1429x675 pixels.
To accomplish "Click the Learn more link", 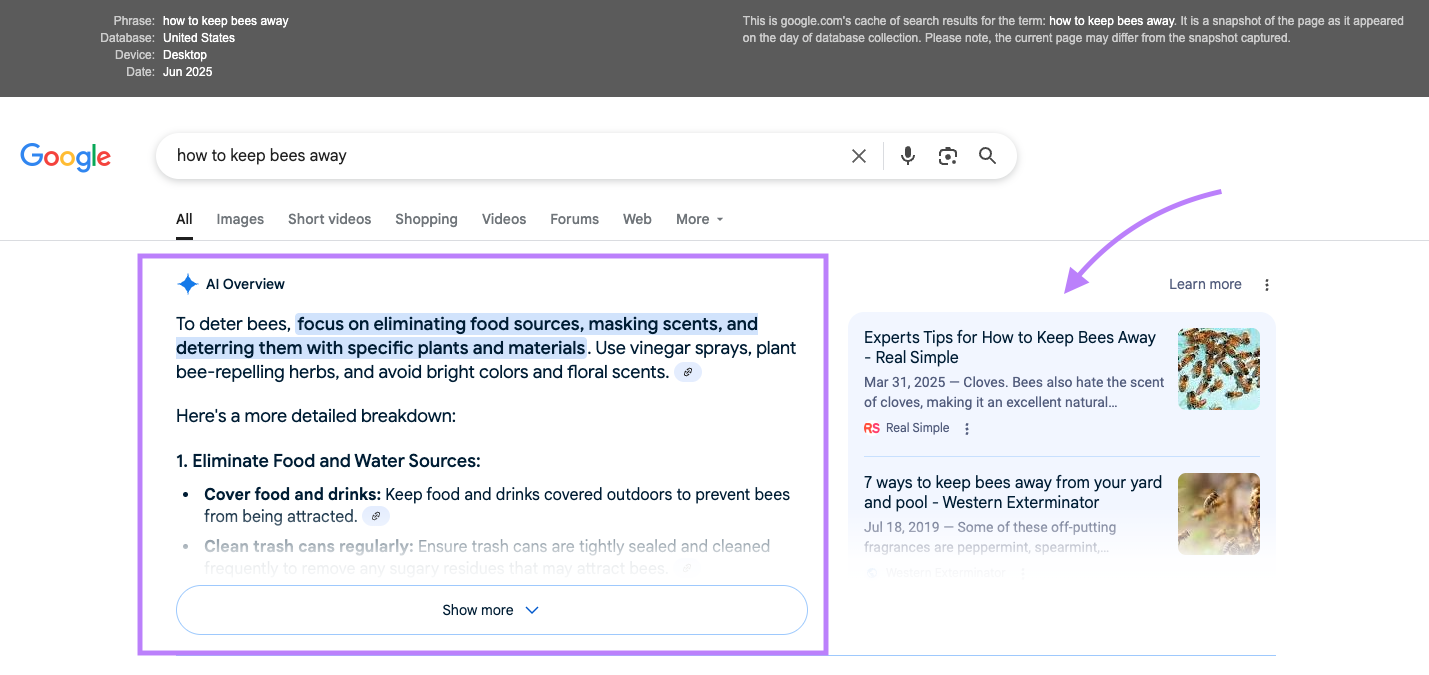I will tap(1205, 284).
